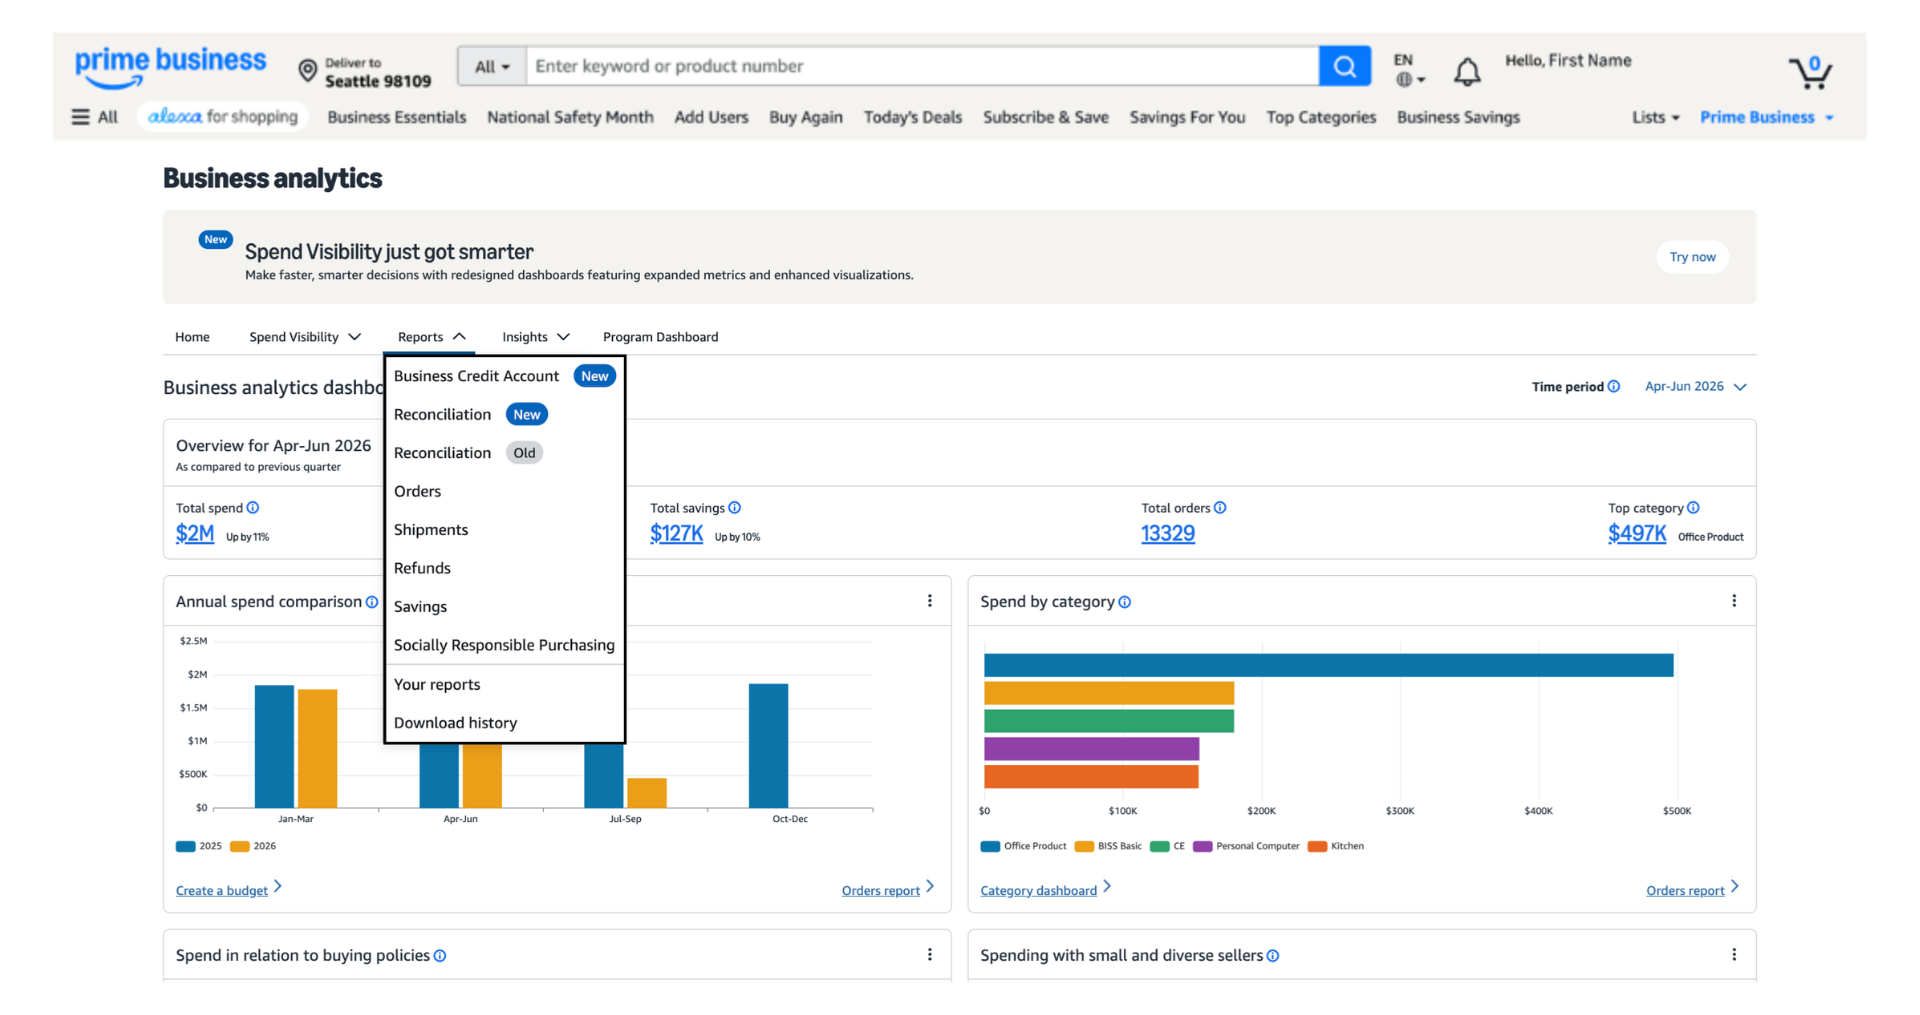Click the Oct-Dec 2025 bar in chart
The width and height of the screenshot is (1920, 1015).
click(768, 746)
